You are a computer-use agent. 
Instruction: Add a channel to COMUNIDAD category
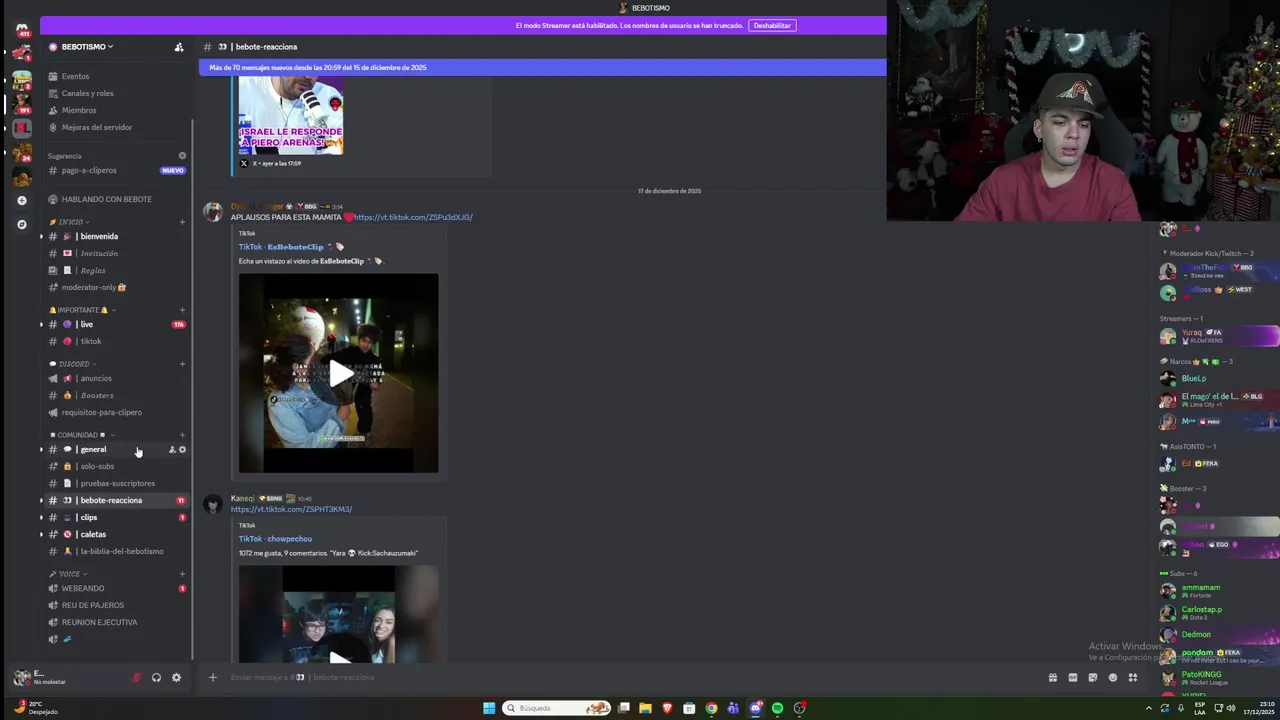(x=182, y=435)
